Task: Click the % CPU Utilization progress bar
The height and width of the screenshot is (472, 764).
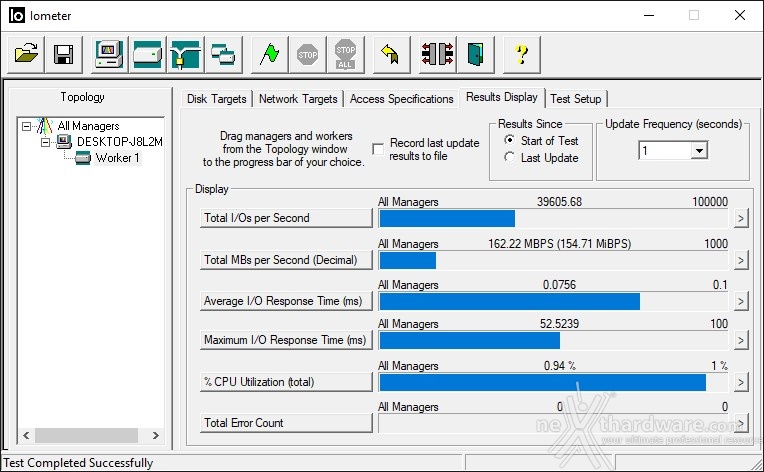Action: (554, 383)
